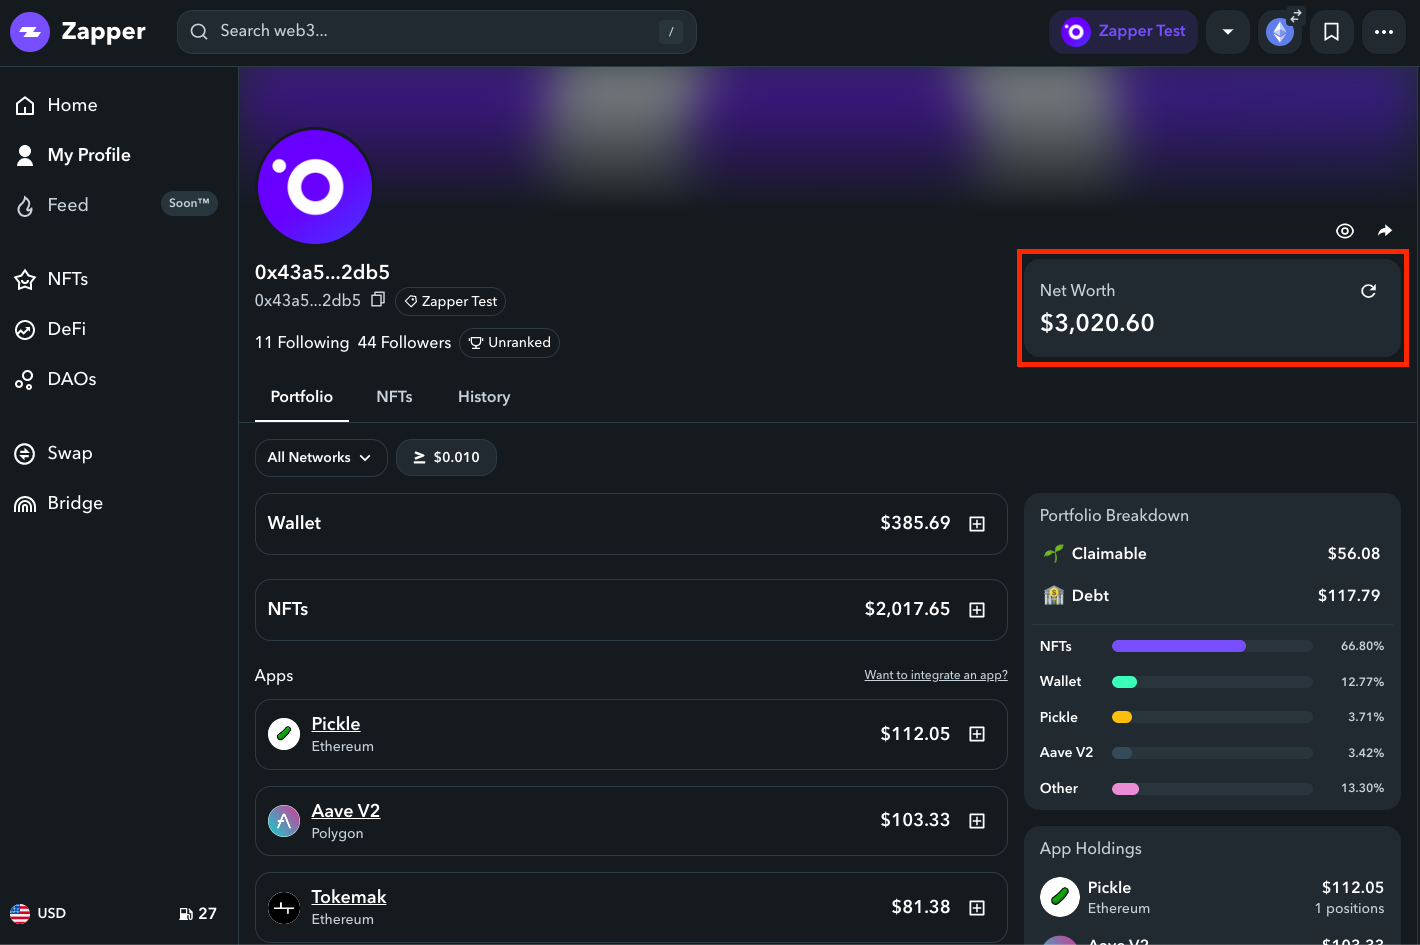Open the three-dots more menu
The height and width of the screenshot is (945, 1420).
1383,32
